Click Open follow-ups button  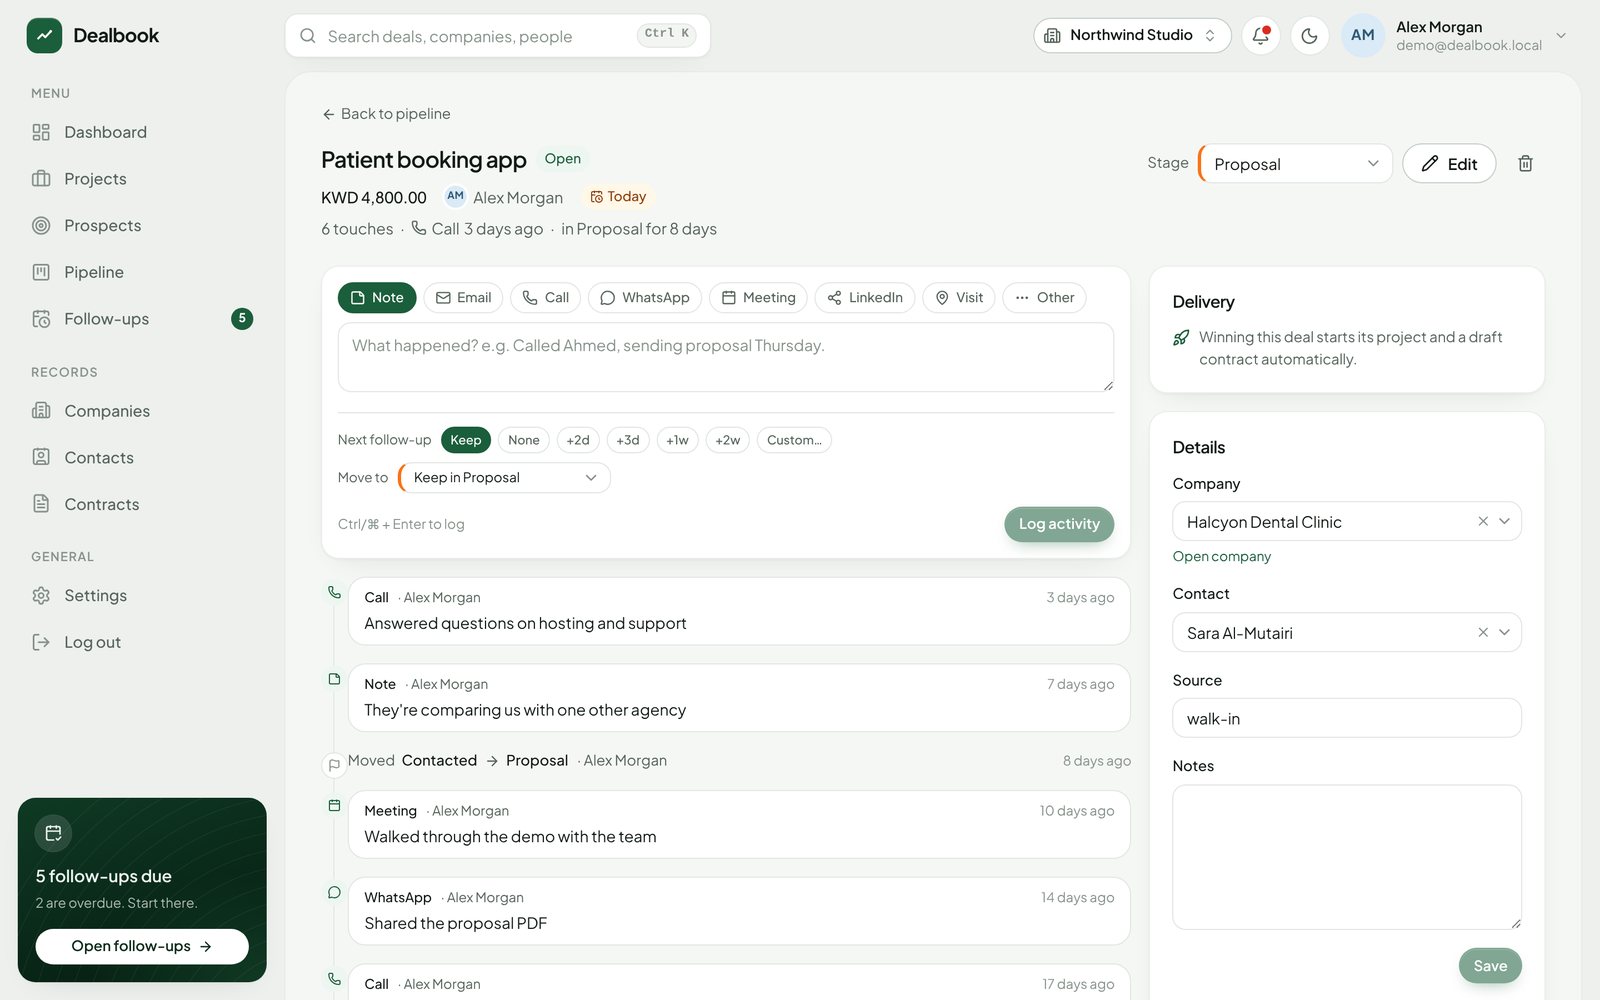point(142,946)
